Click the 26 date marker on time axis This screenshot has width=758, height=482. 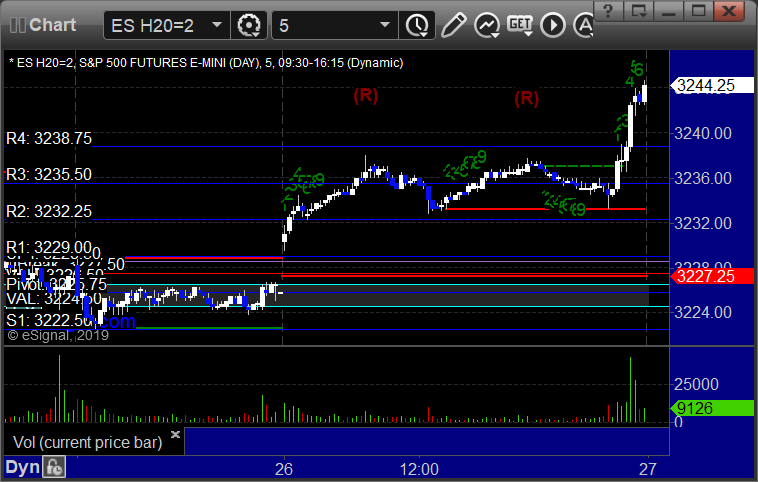click(284, 469)
